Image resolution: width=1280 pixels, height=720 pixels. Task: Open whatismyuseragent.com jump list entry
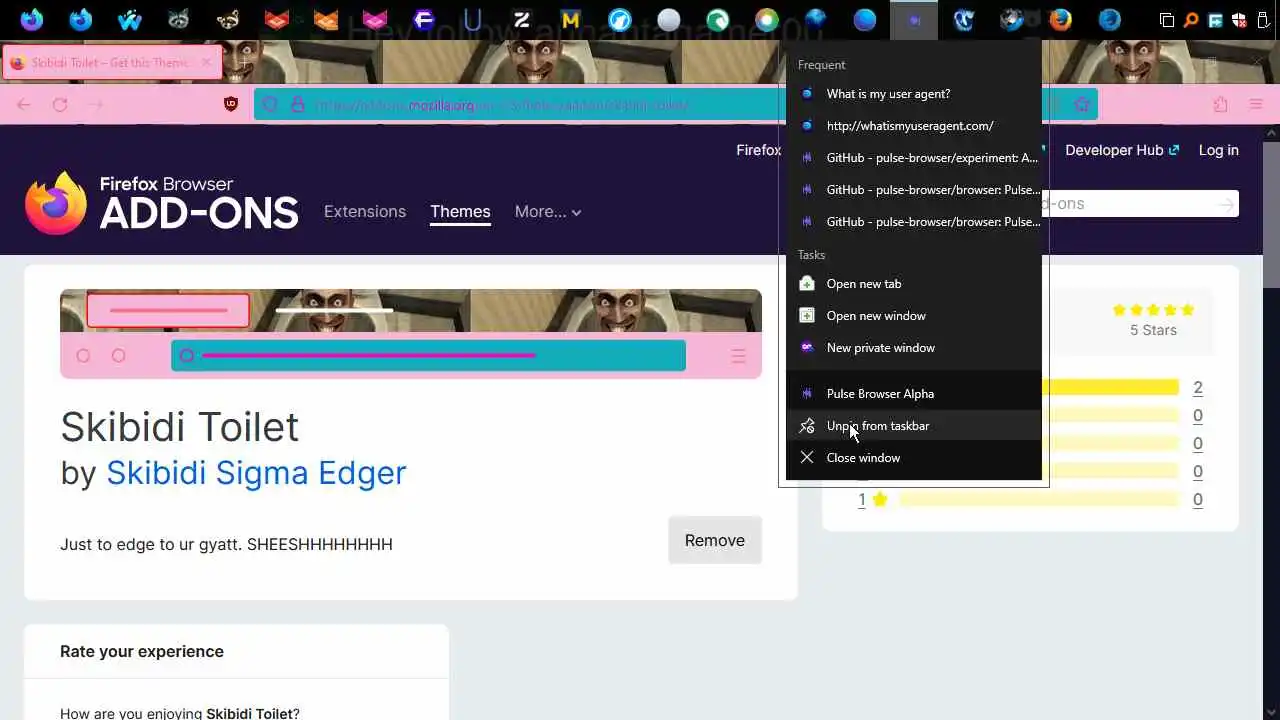[x=914, y=125]
